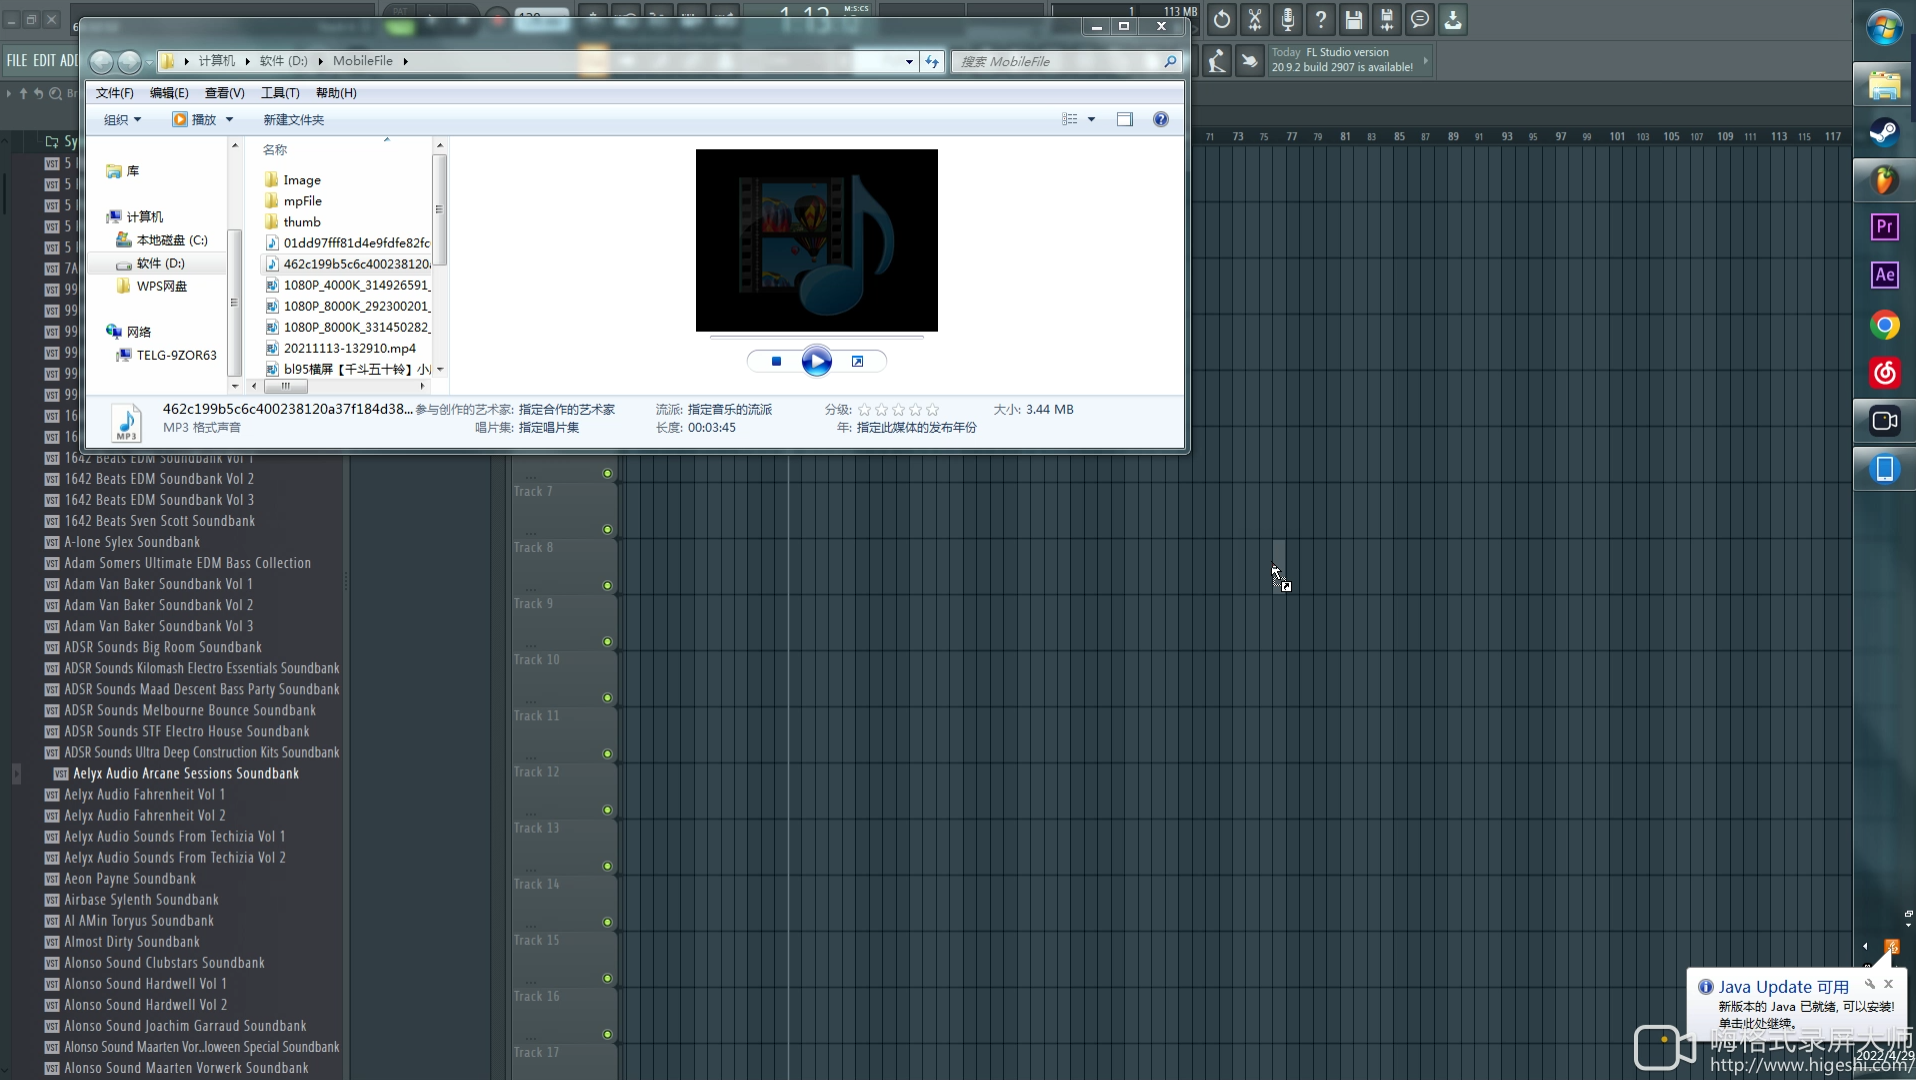Open Google Chrome from taskbar

[x=1885, y=325]
